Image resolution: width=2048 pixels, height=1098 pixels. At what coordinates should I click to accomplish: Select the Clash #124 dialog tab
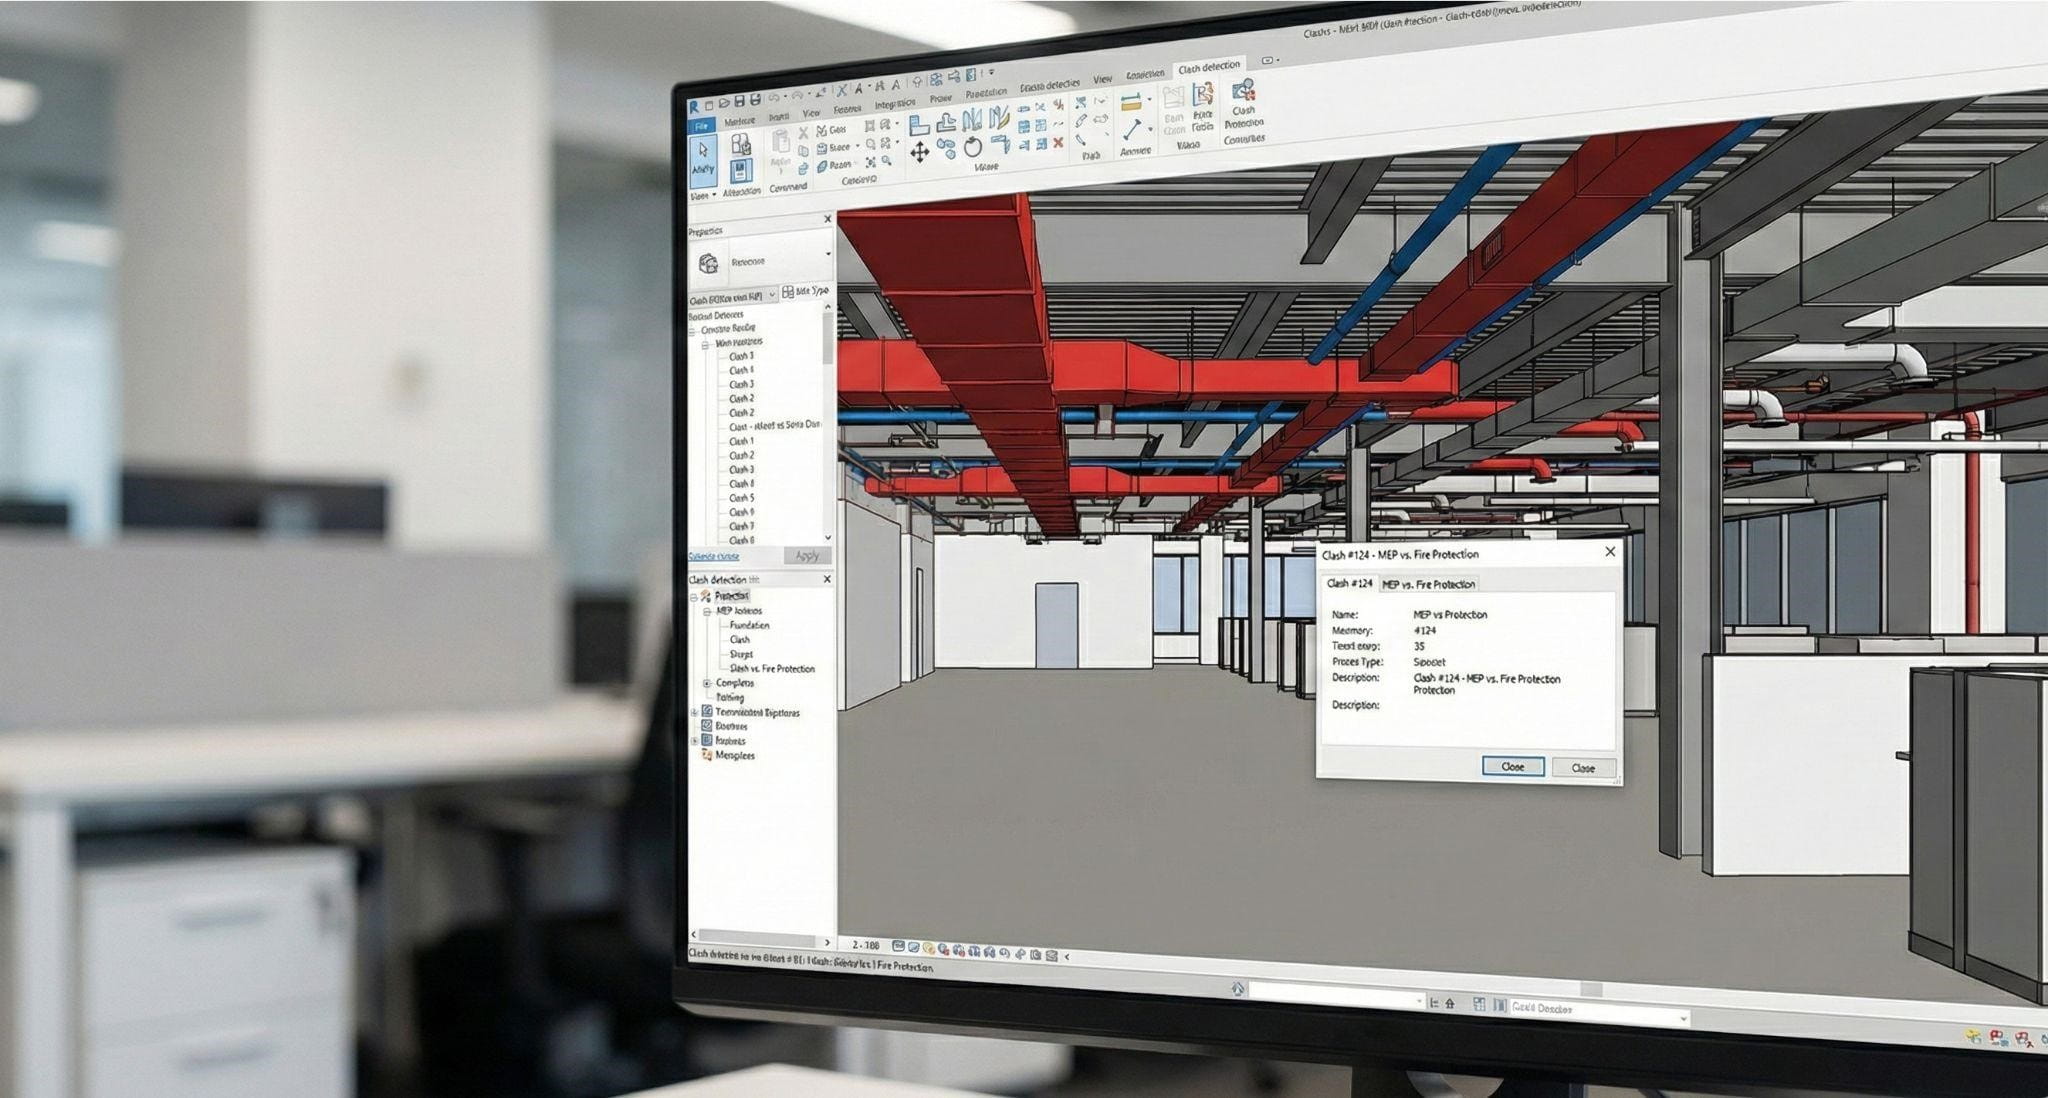[1349, 583]
